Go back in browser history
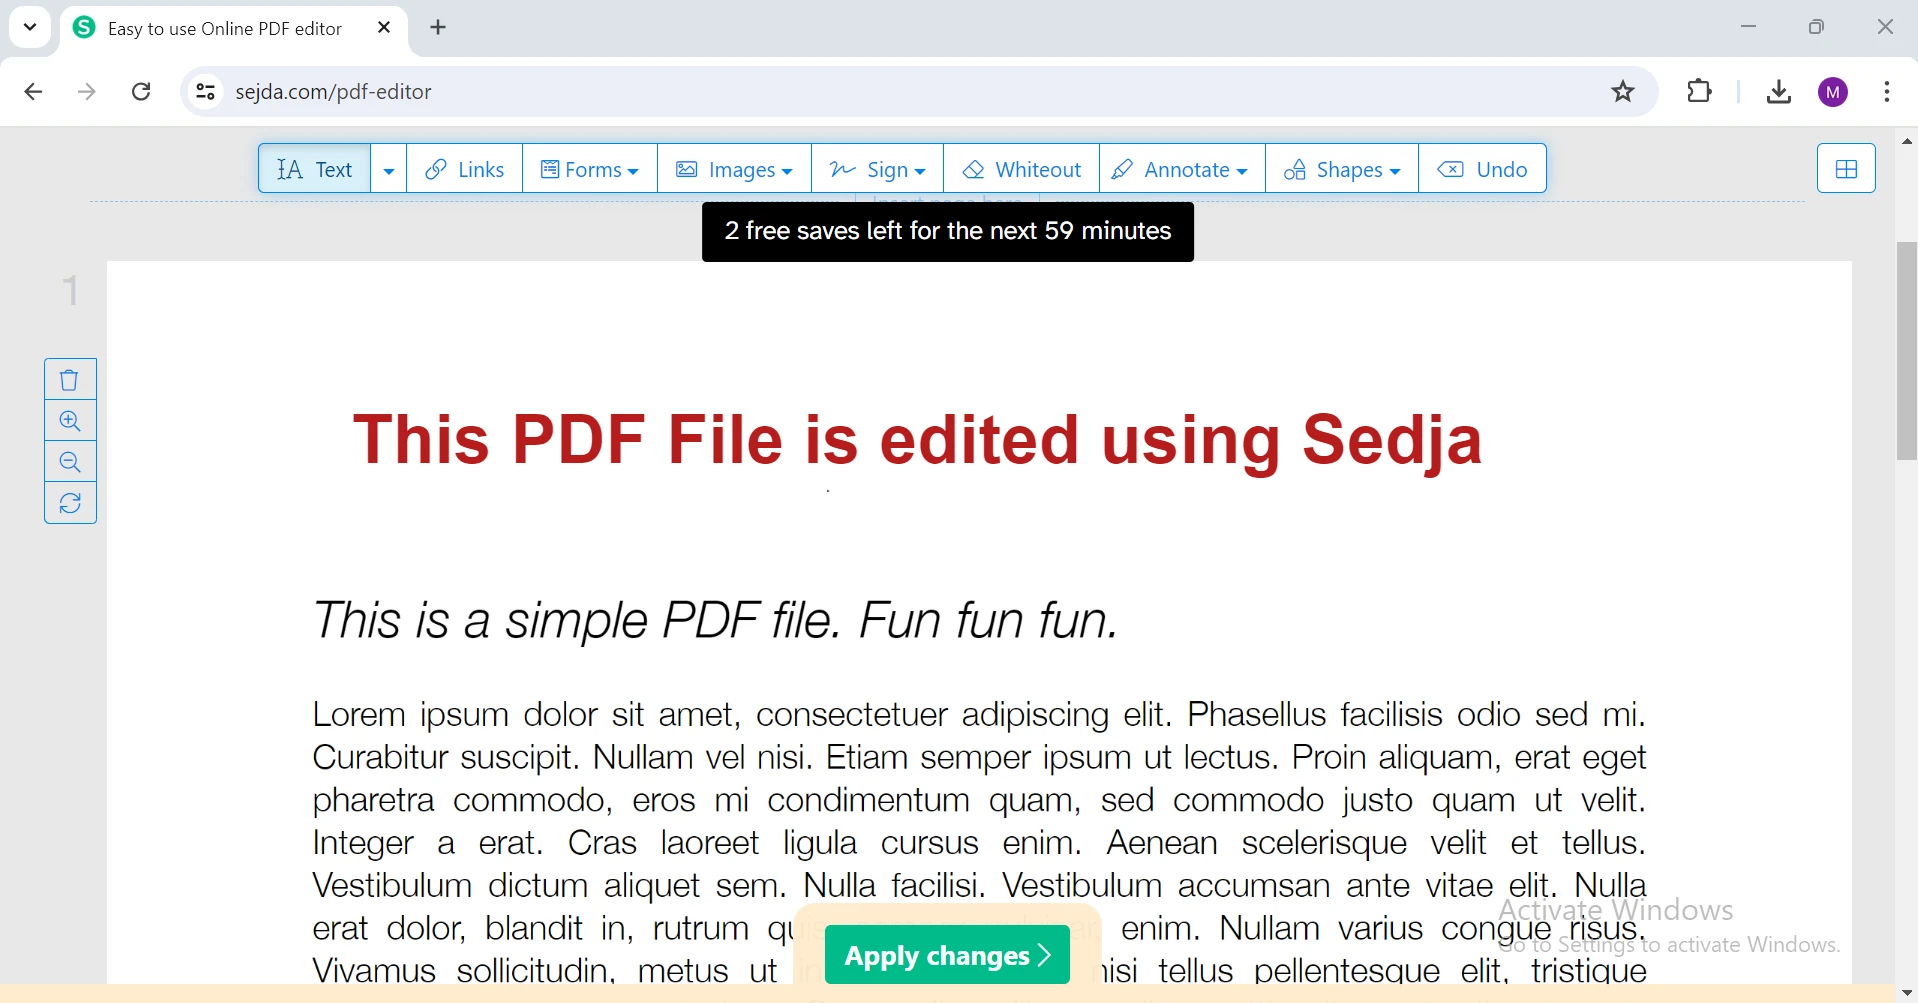Image resolution: width=1918 pixels, height=1003 pixels. (33, 92)
